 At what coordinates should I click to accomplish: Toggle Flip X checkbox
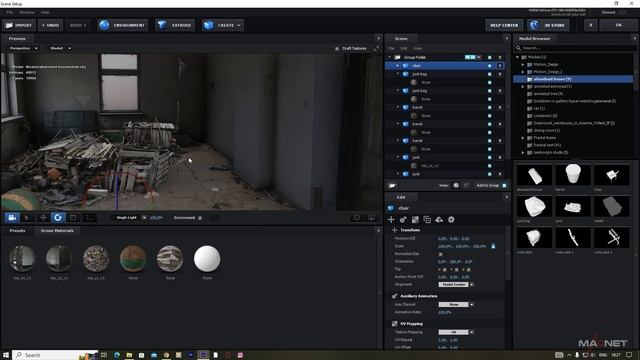tap(444, 269)
